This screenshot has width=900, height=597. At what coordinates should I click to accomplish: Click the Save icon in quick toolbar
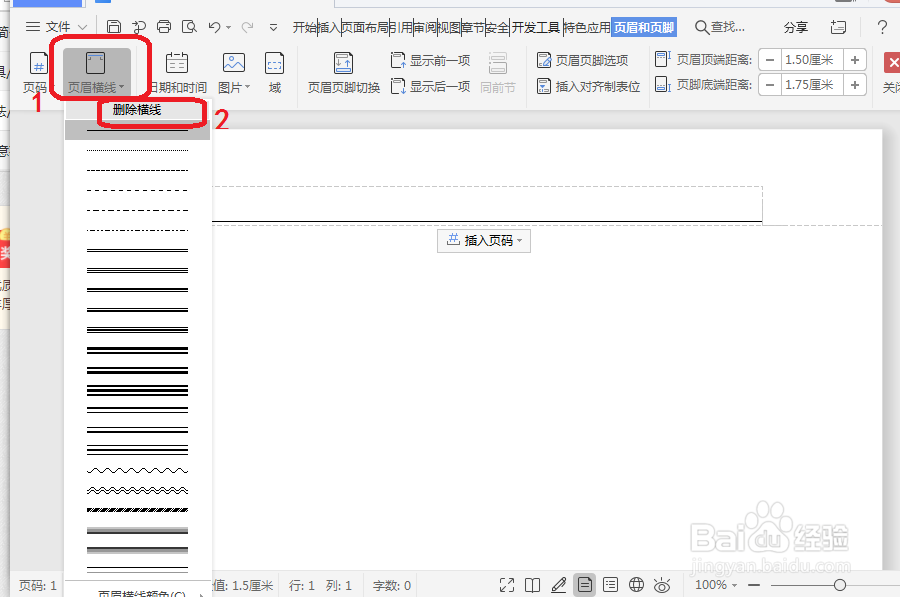pos(114,27)
